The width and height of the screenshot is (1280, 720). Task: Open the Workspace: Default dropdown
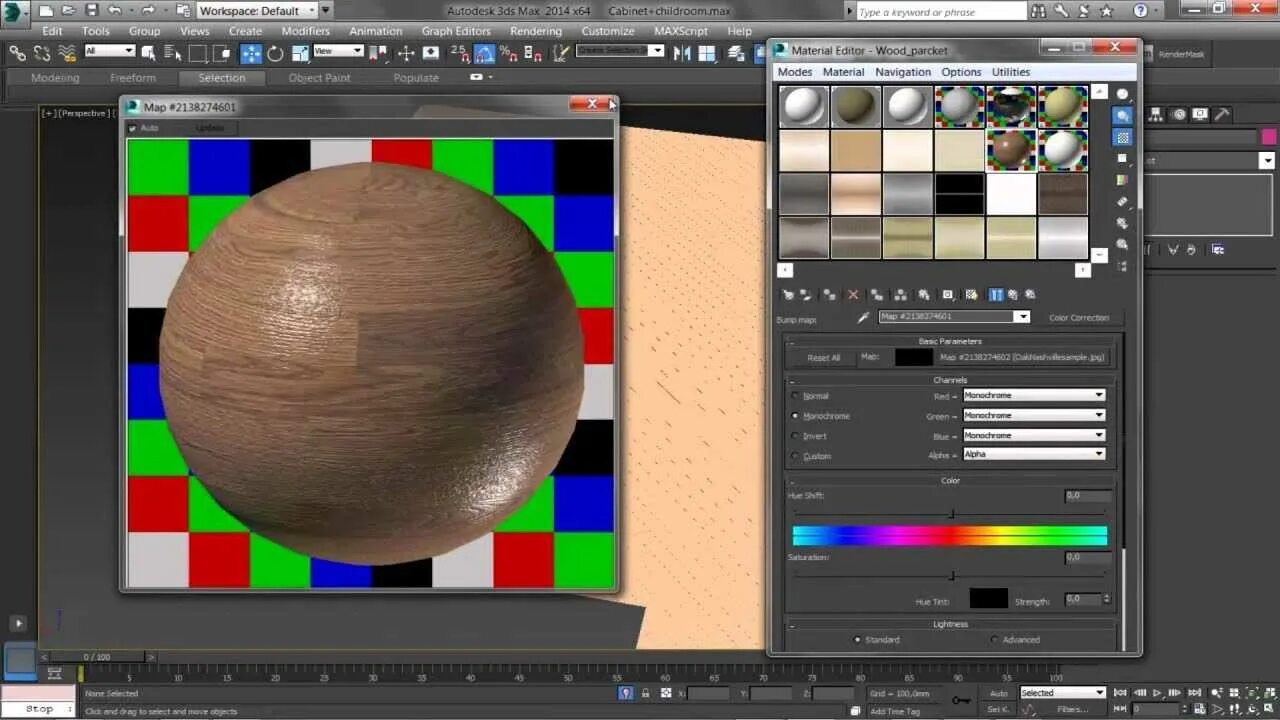coord(257,10)
